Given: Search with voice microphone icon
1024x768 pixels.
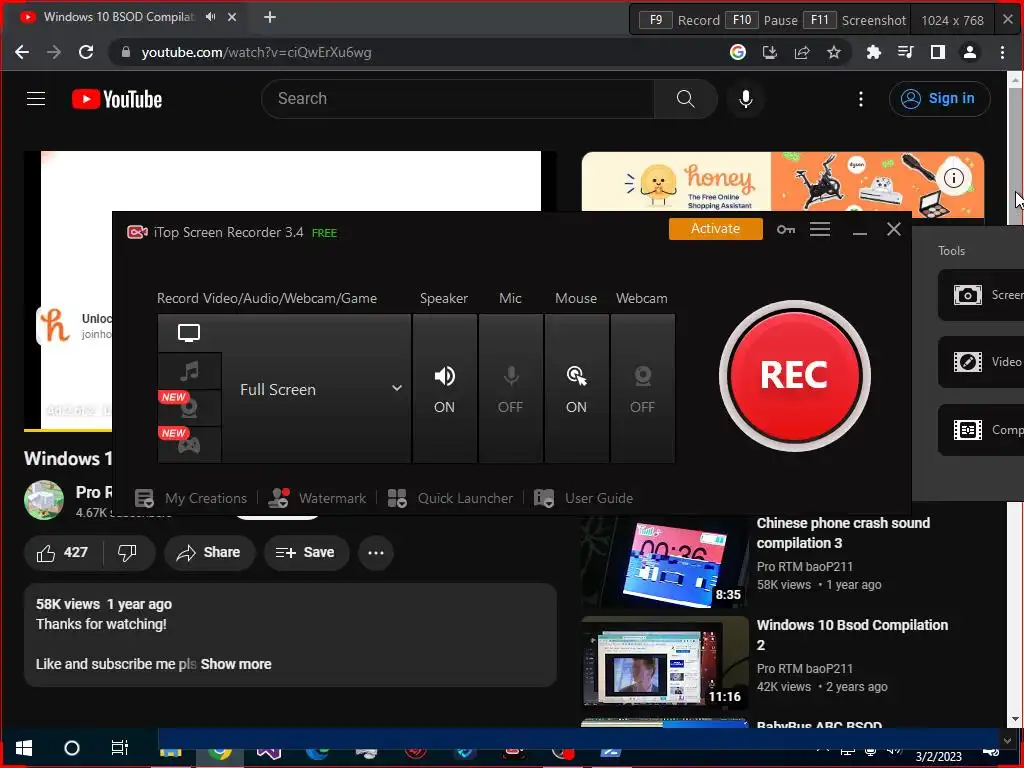Looking at the screenshot, I should (746, 99).
